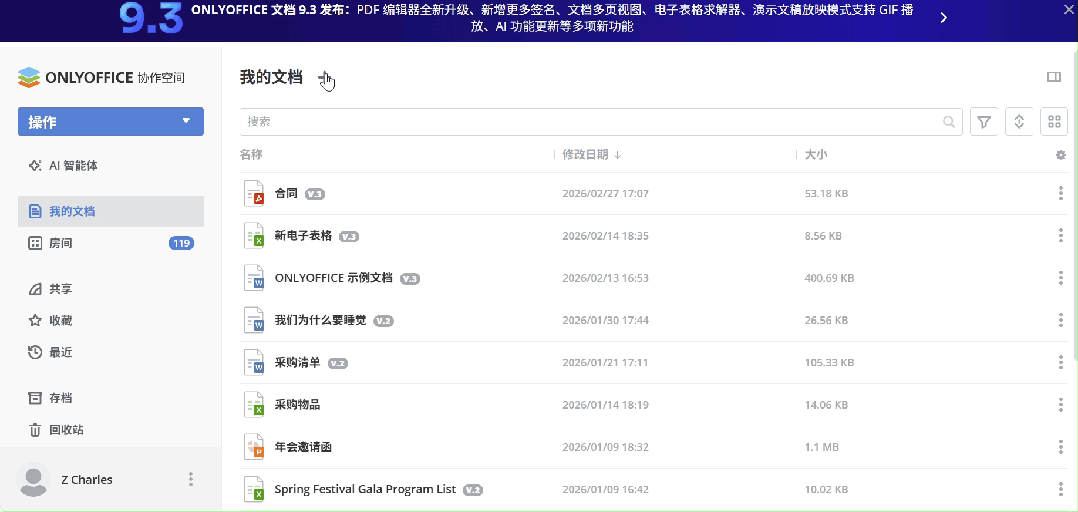Open the file named 新电子表格
Viewport: 1078px width, 512px height.
tap(303, 236)
